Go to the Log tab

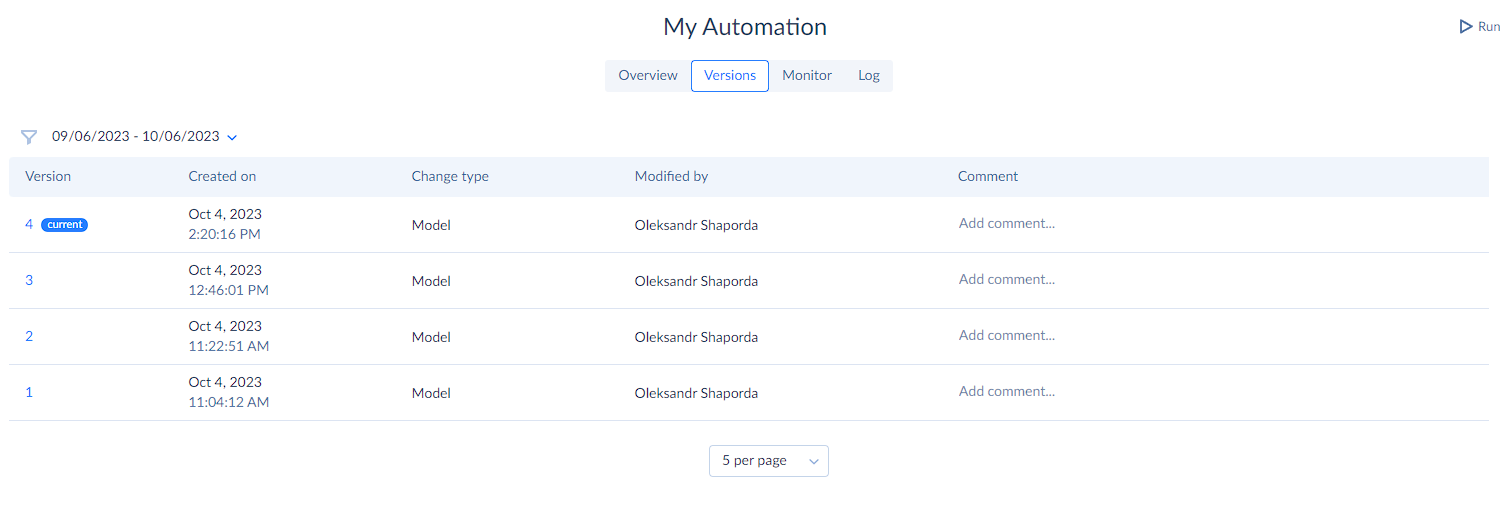[x=869, y=76]
